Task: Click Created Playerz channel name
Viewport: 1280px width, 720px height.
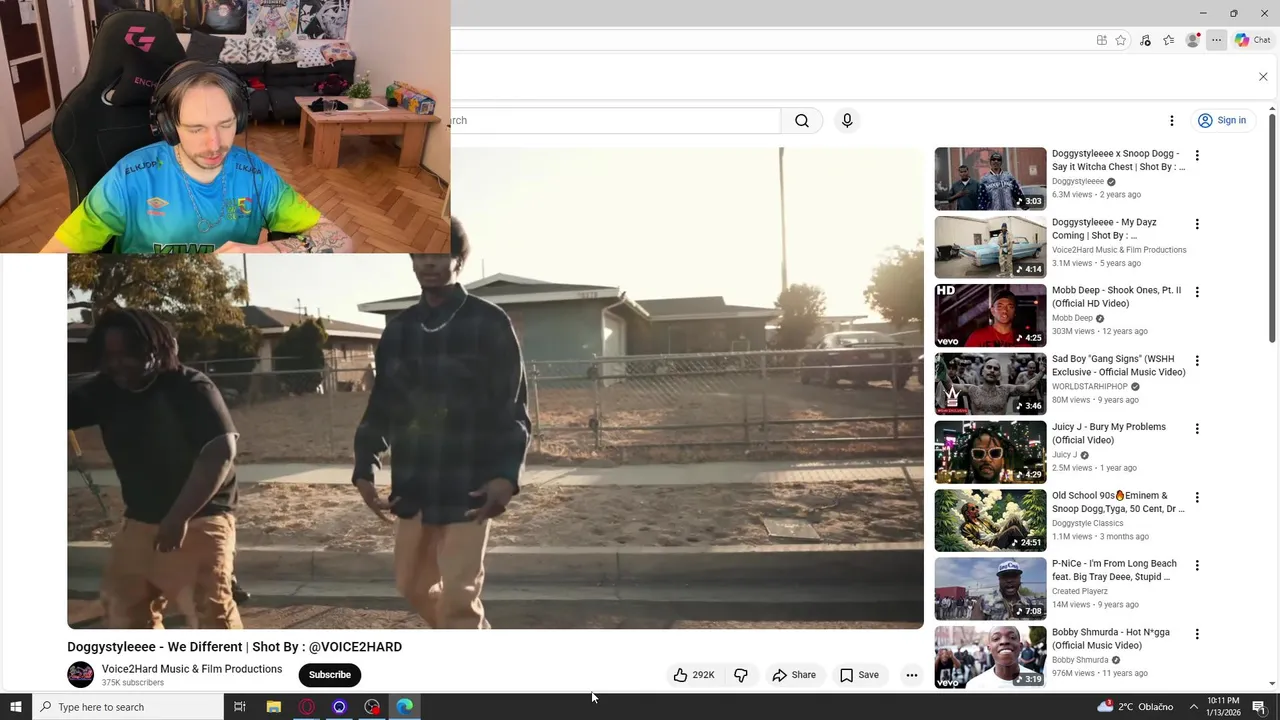Action: (1080, 591)
